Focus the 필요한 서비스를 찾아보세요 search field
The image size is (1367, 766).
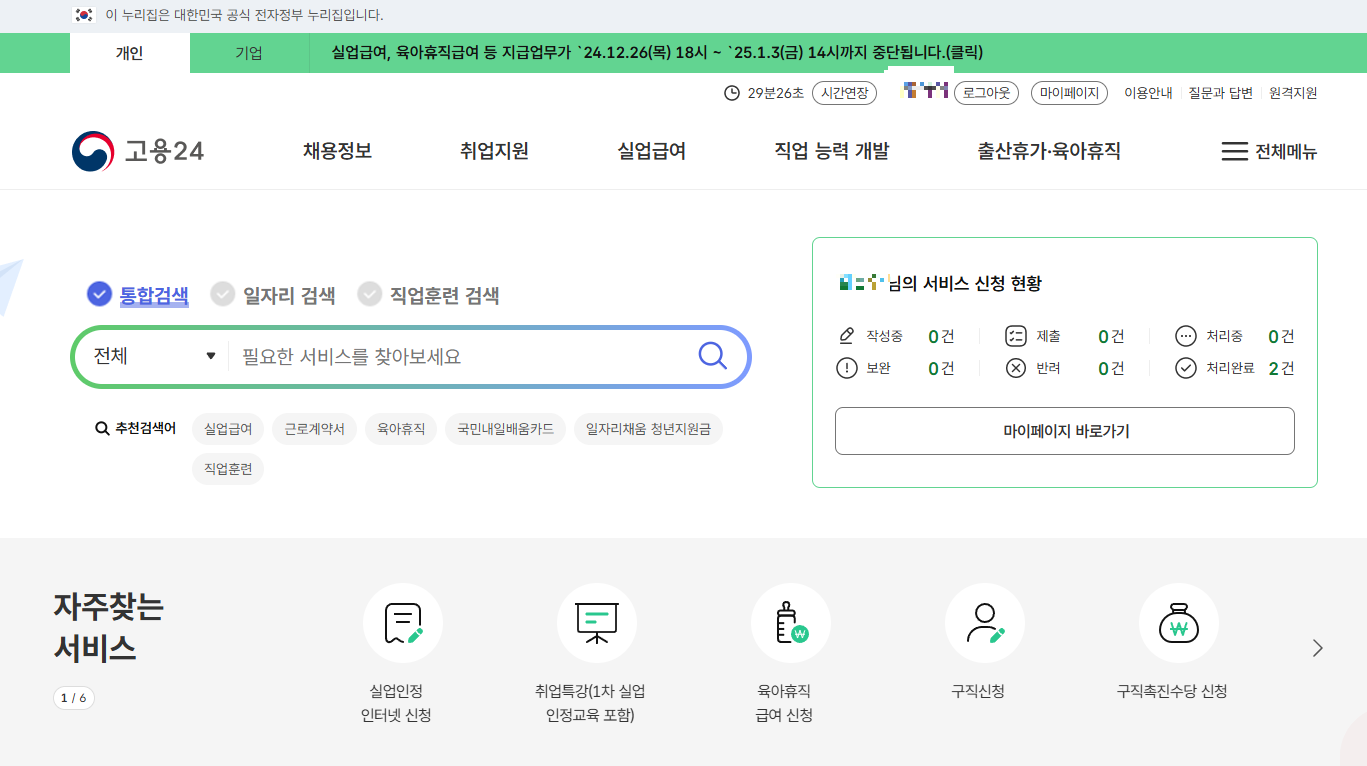pyautogui.click(x=460, y=356)
